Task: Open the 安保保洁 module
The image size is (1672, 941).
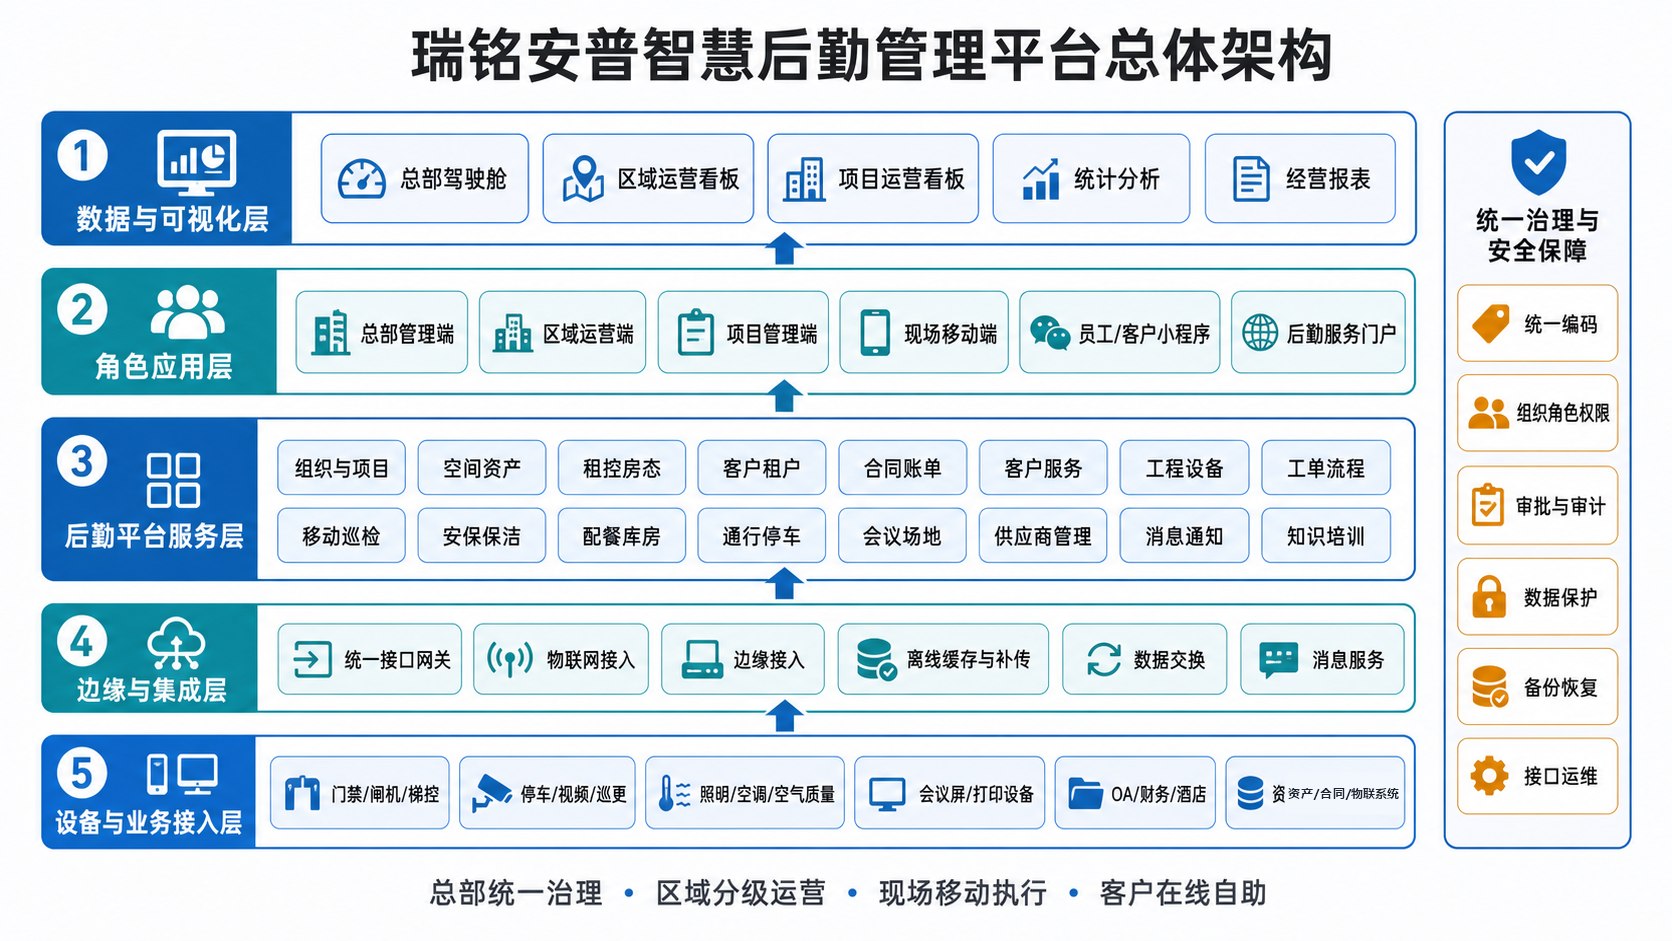Action: [x=482, y=536]
